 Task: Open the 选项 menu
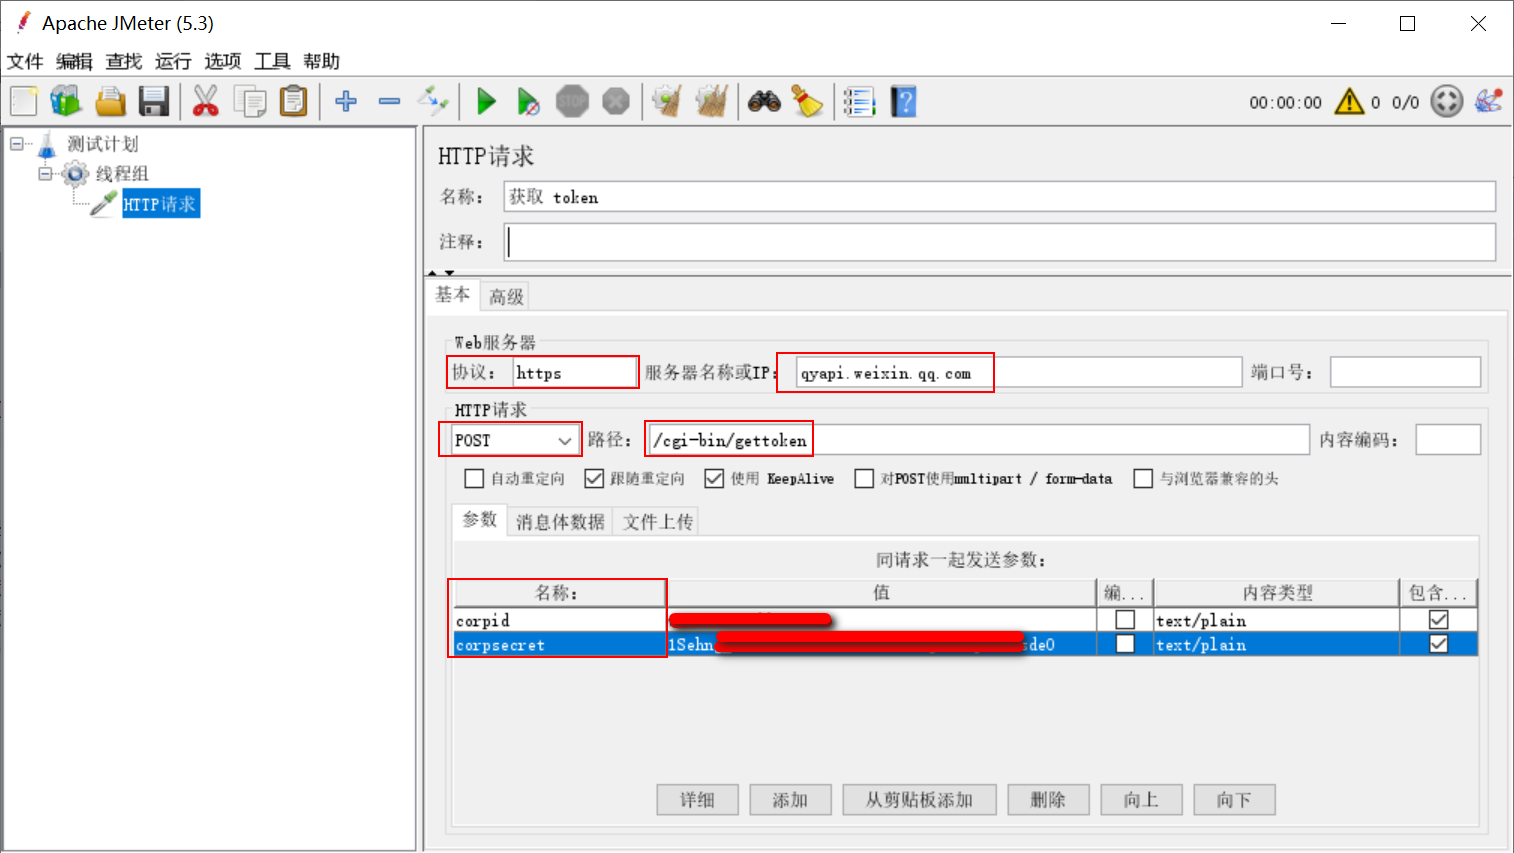point(223,61)
